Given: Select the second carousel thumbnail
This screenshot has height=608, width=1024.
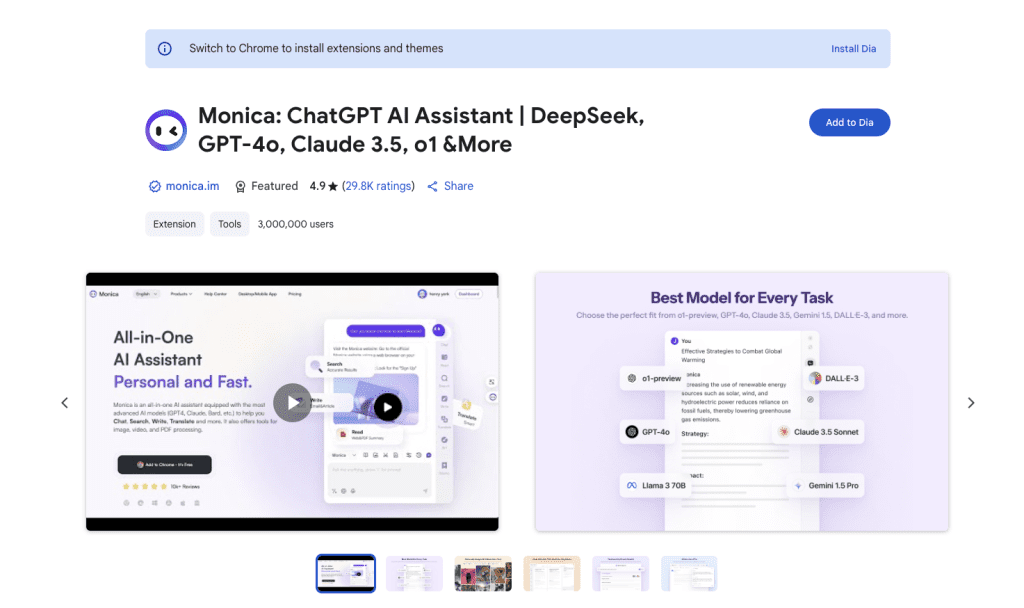Looking at the screenshot, I should (414, 573).
